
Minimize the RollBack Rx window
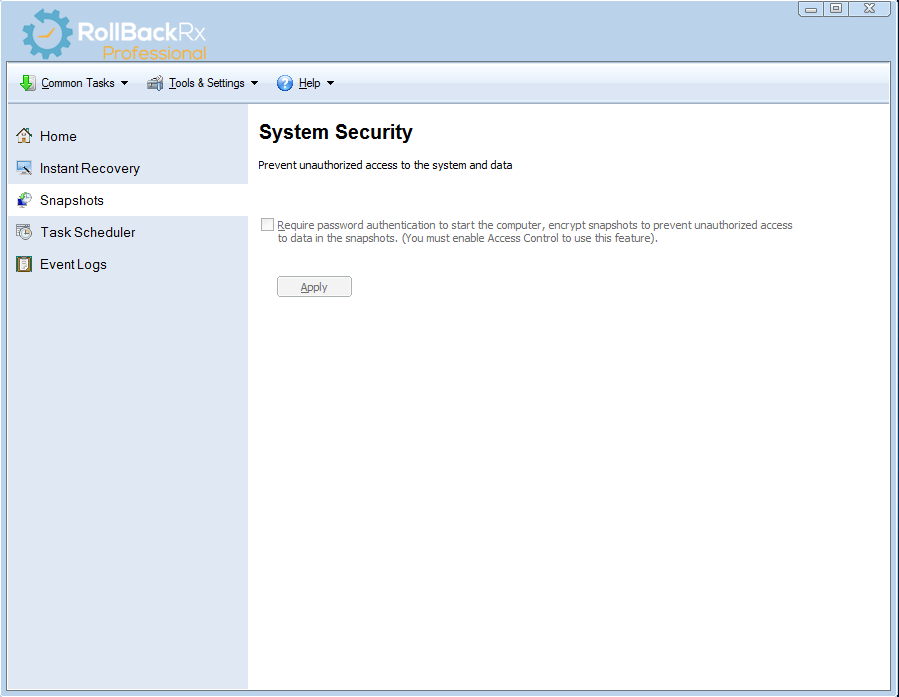811,9
